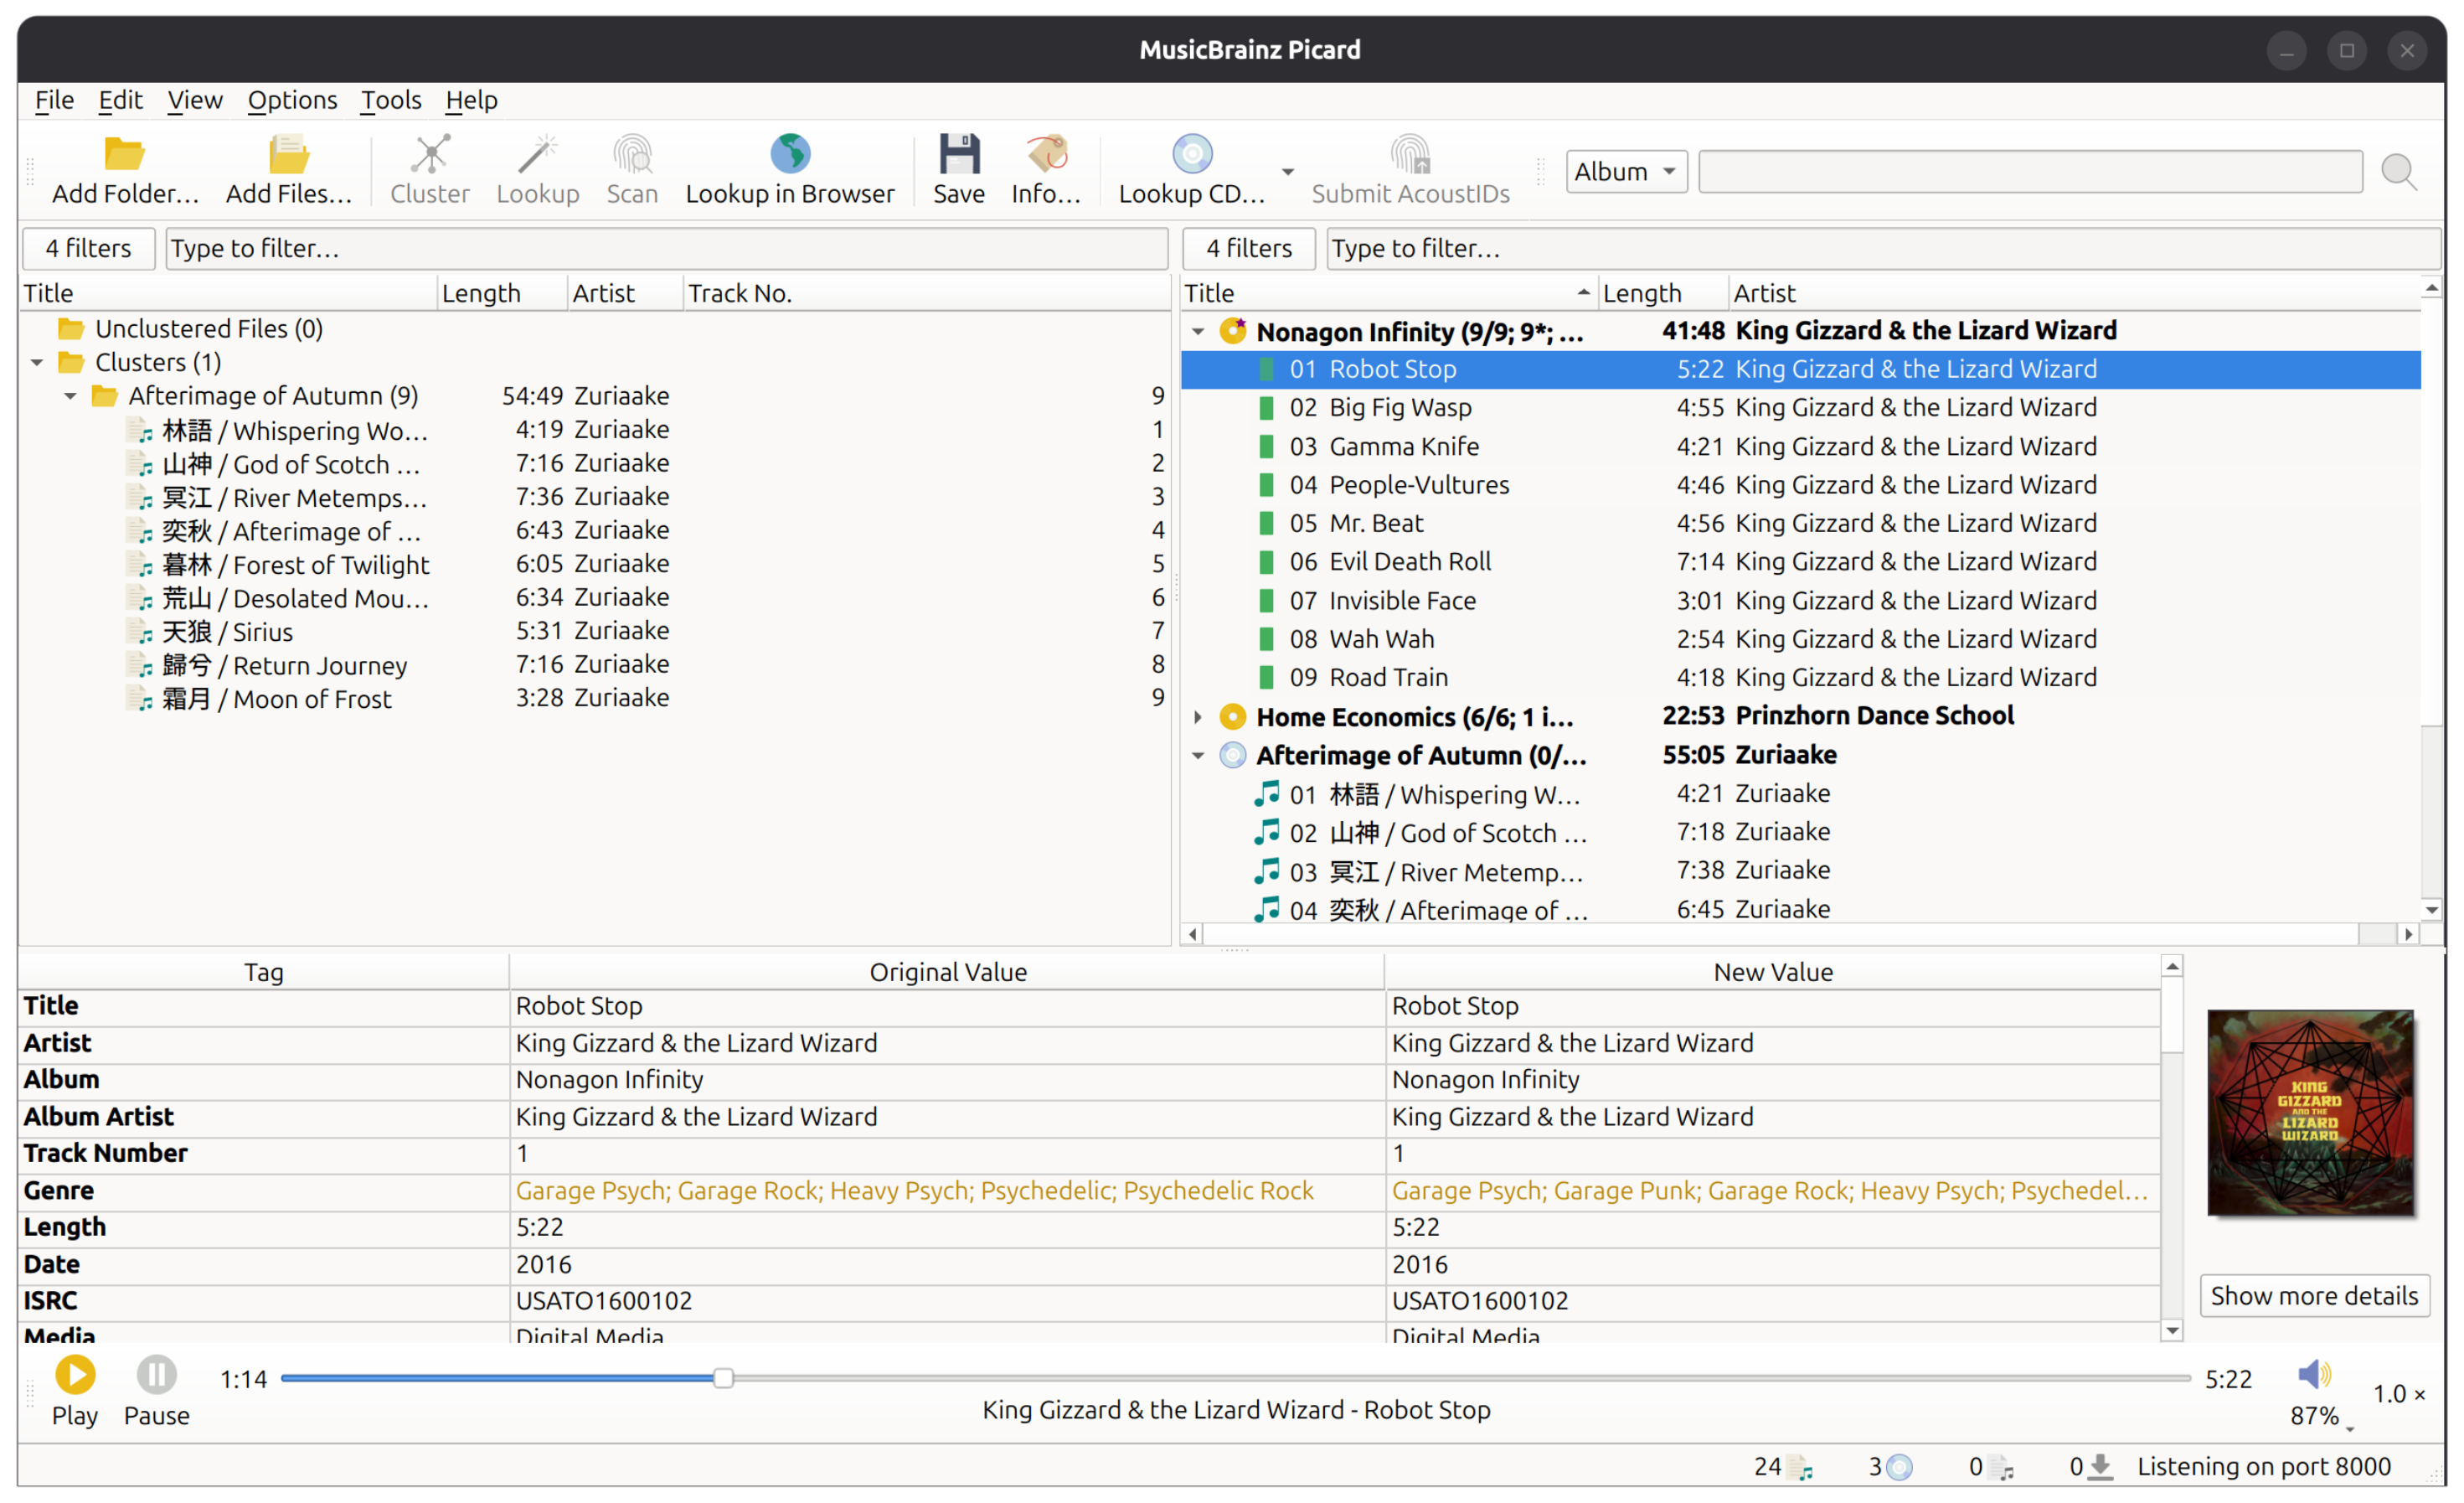This screenshot has width=2464, height=1503.
Task: Open the Options menu
Action: pos(292,100)
